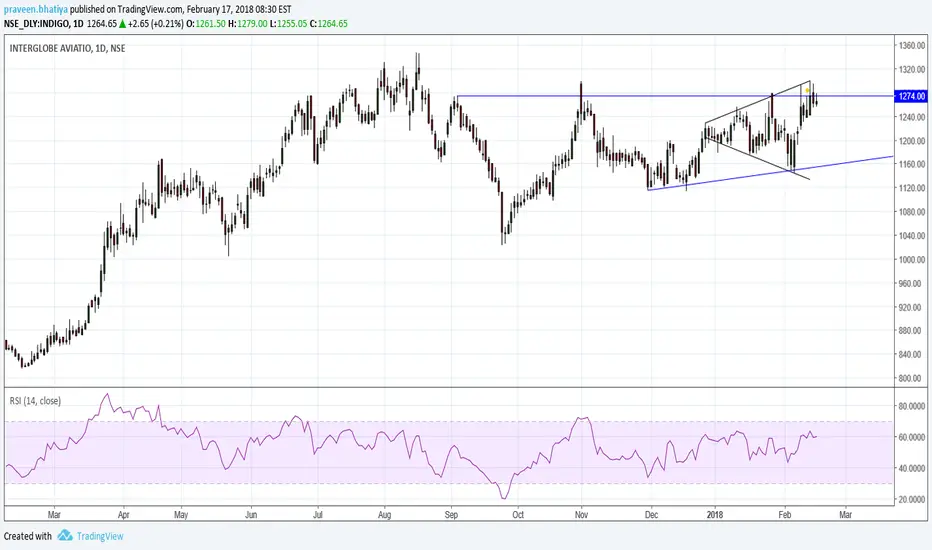The height and width of the screenshot is (550, 932).
Task: Click the RSI 20.0000 axis label
Action: pos(912,499)
